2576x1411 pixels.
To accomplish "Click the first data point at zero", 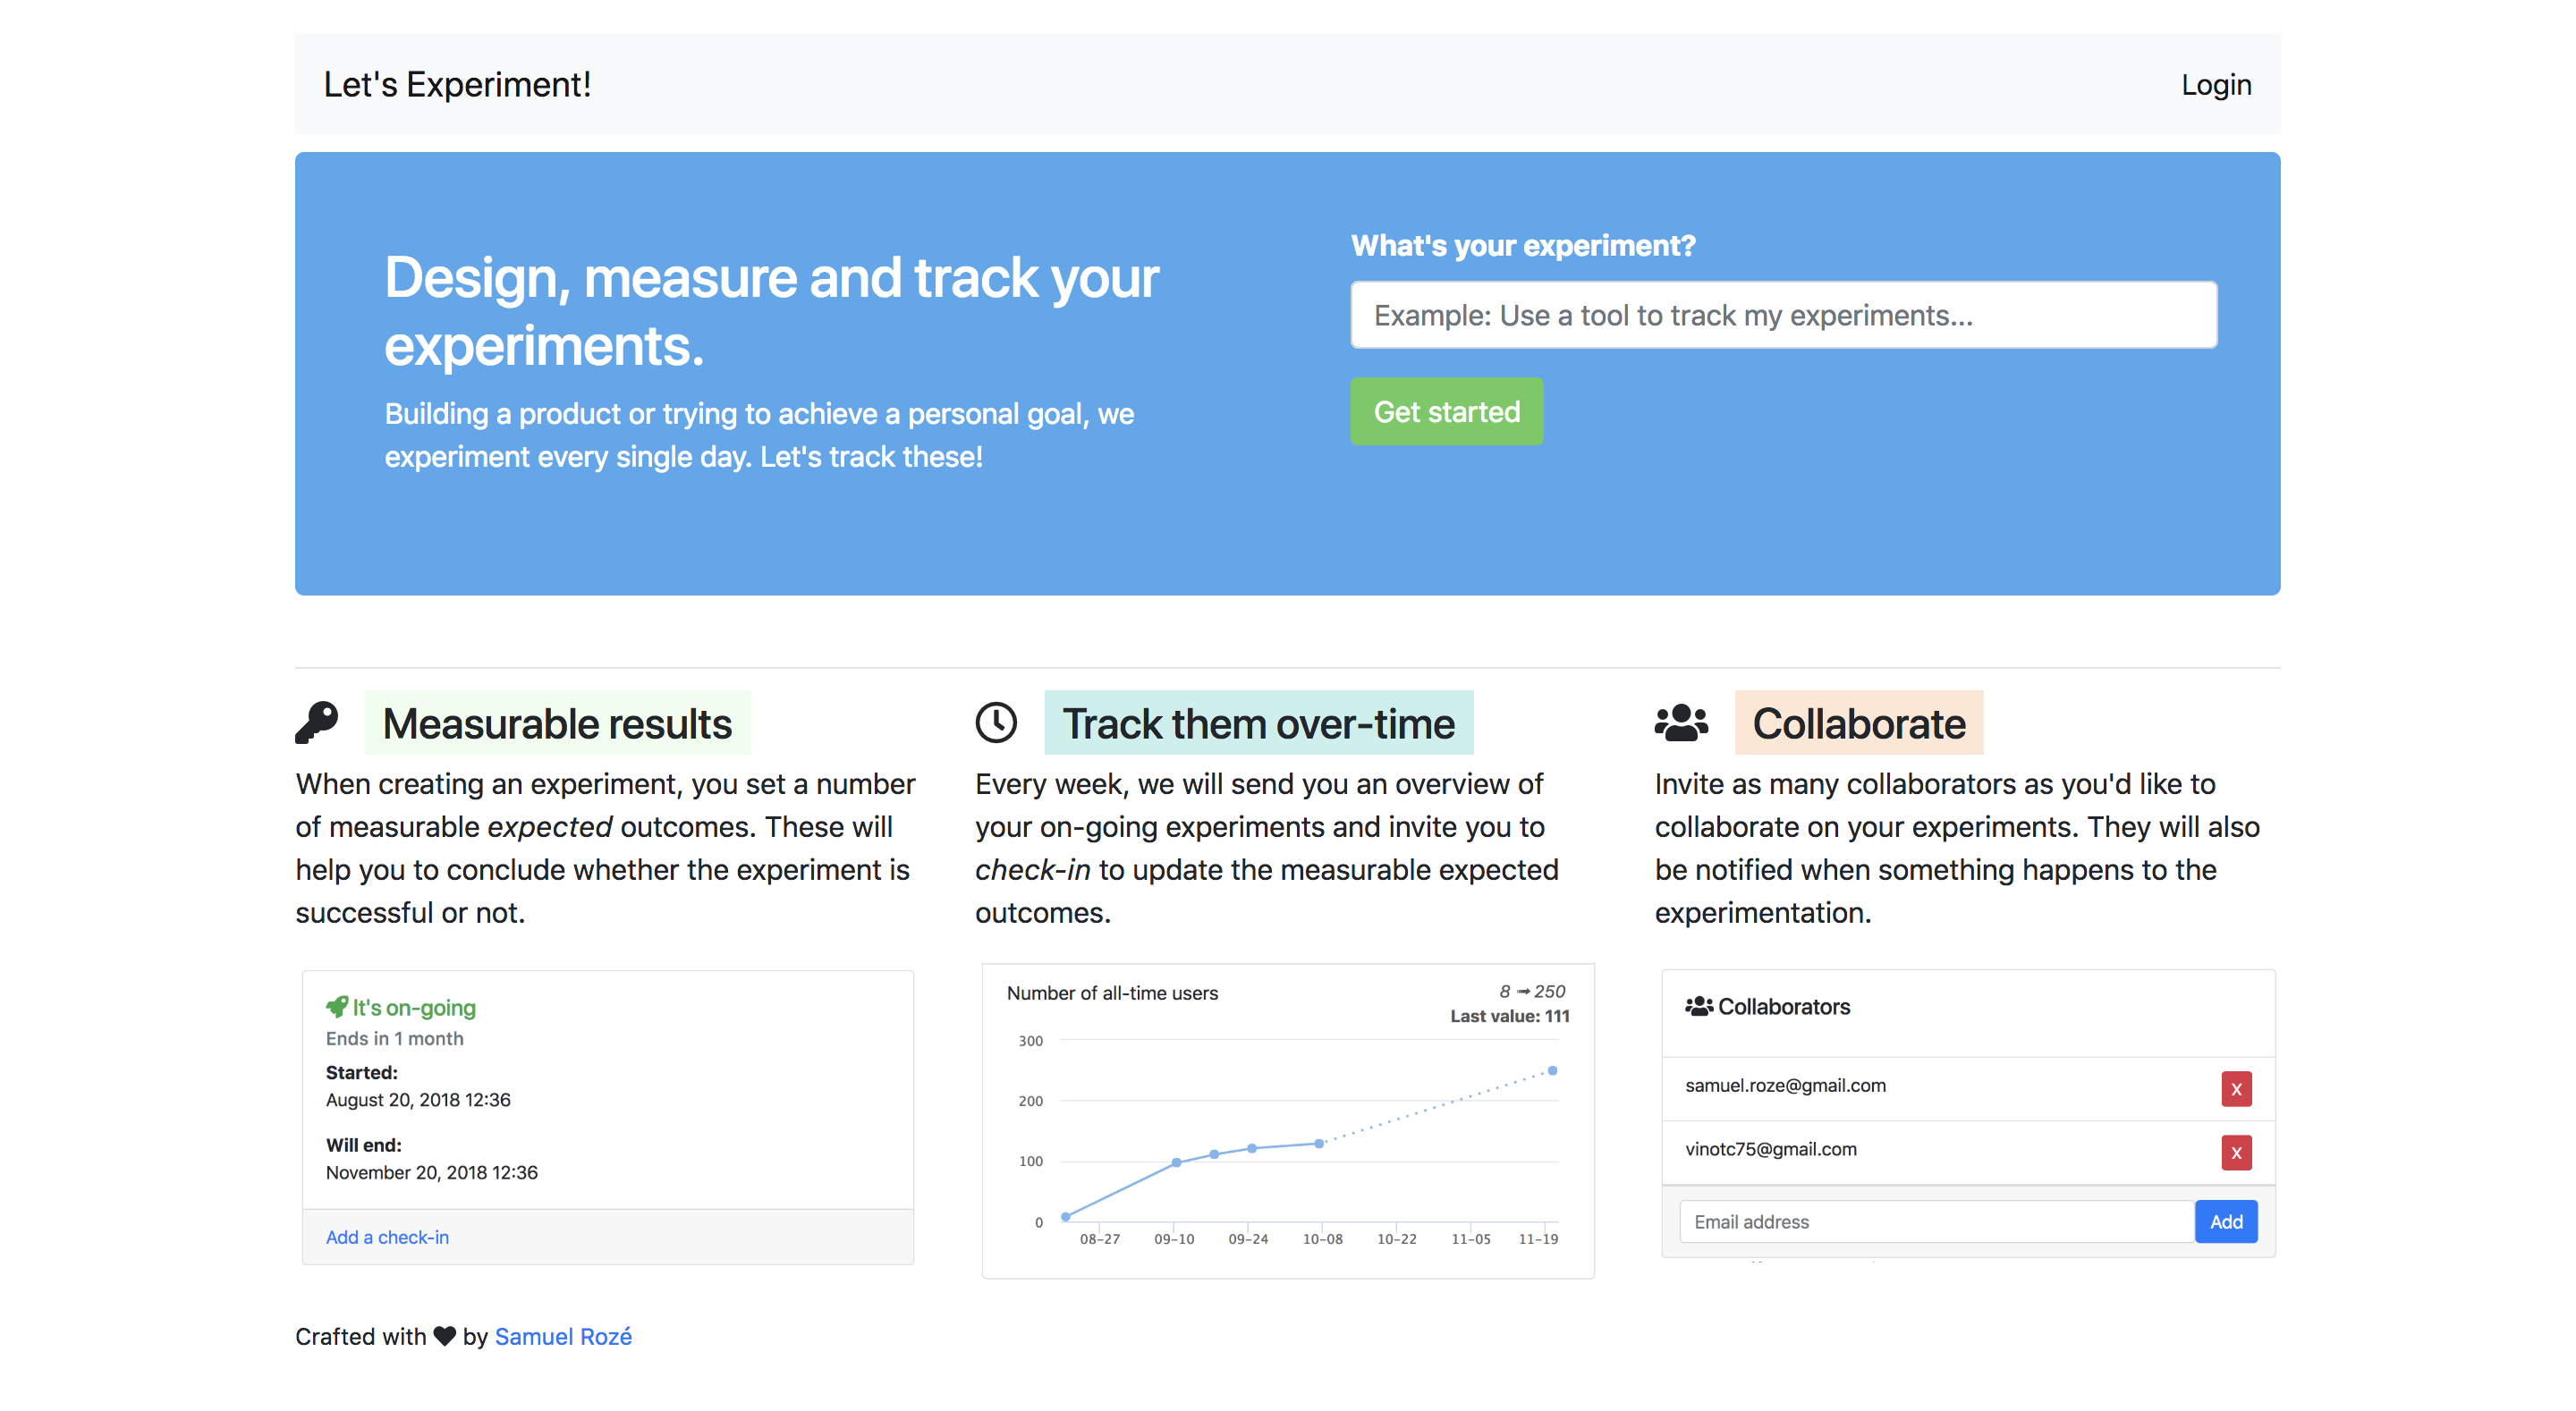I will [1066, 1217].
